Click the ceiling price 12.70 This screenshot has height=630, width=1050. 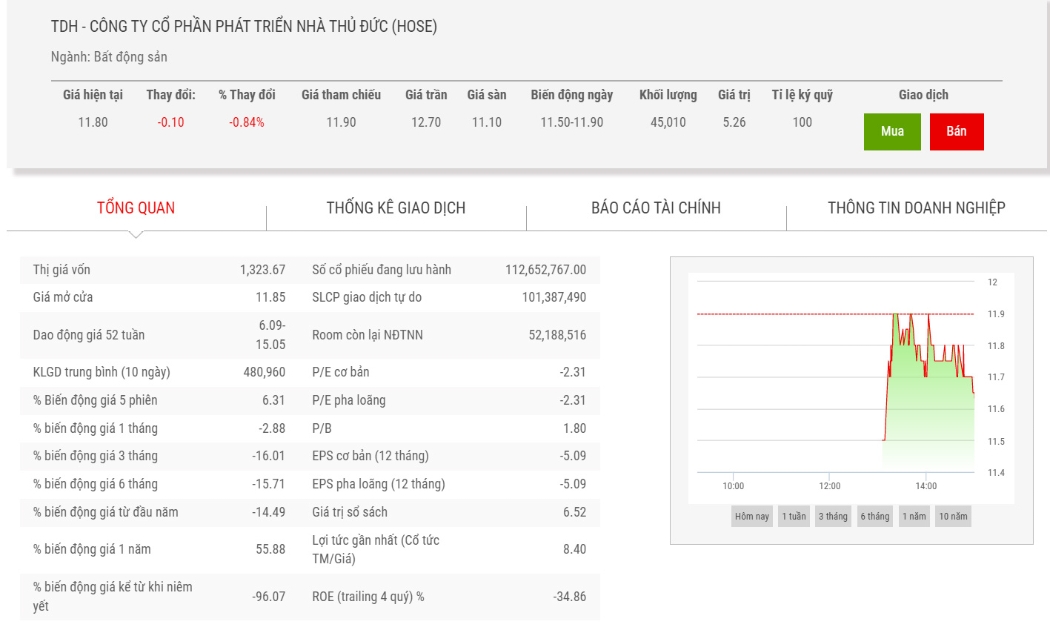(x=426, y=123)
